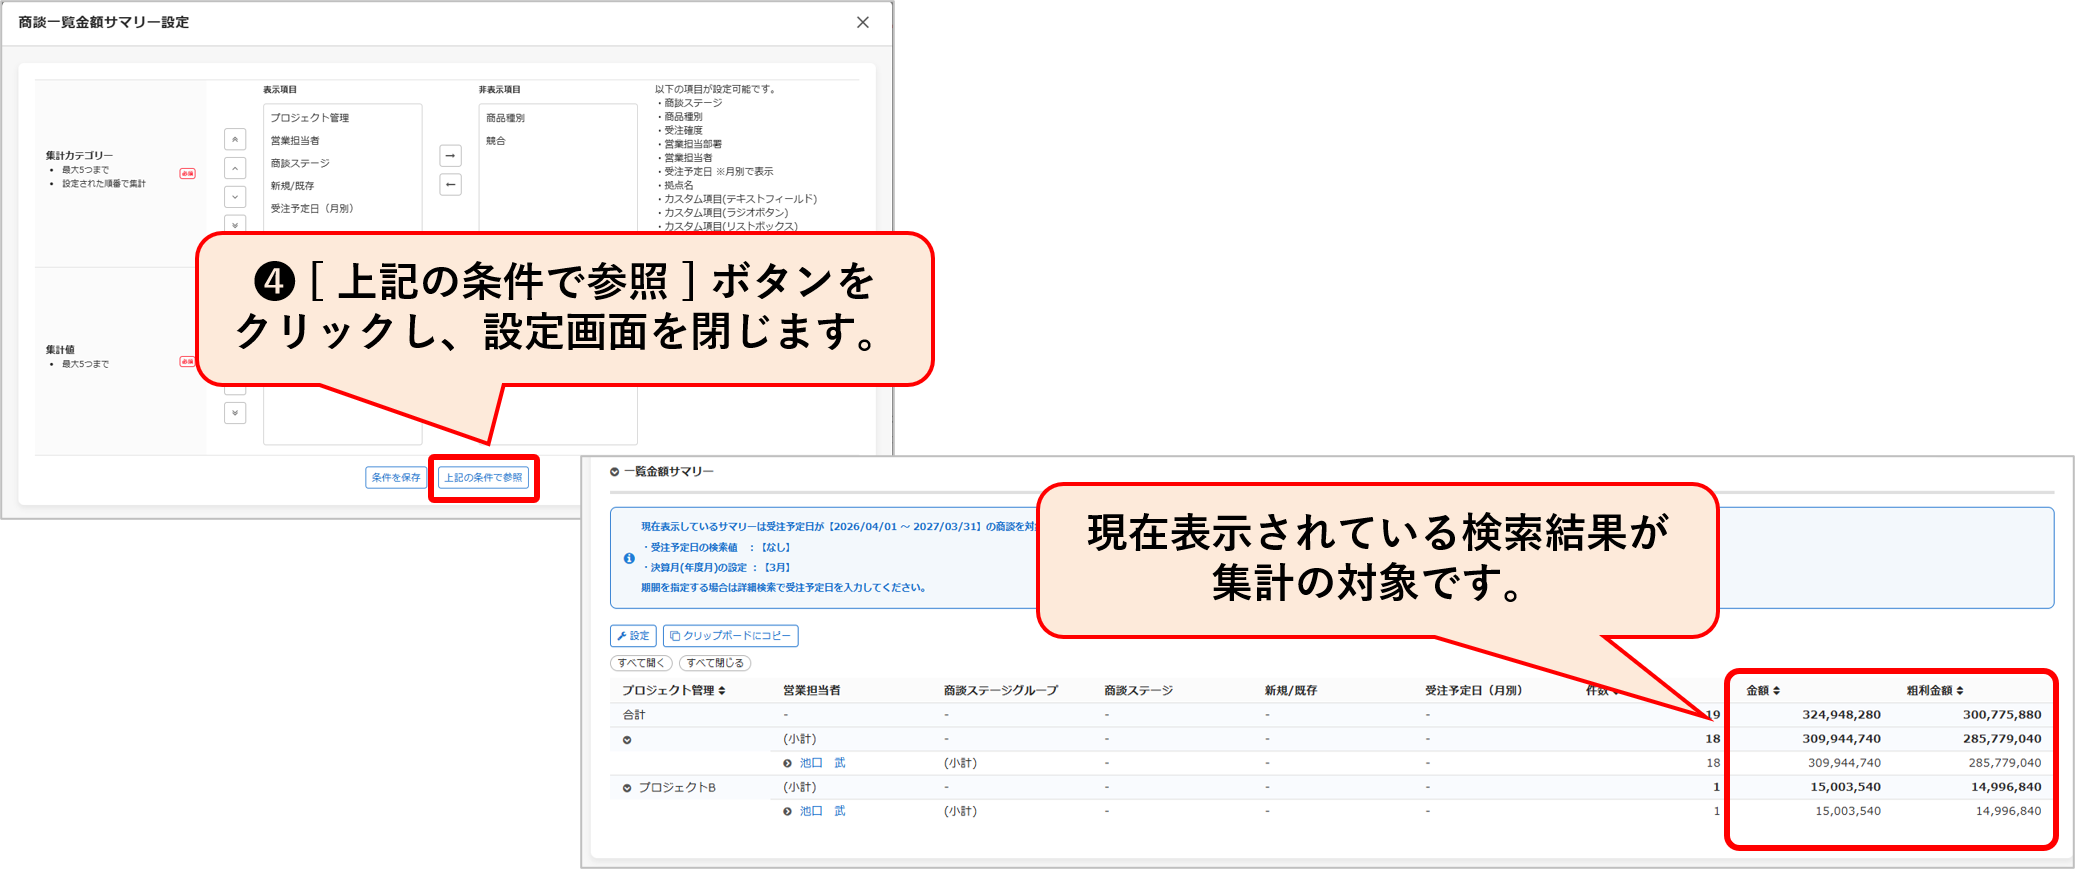Image resolution: width=2075 pixels, height=869 pixels.
Task: Open 池口 武 link in 285,779,040 row
Action: pyautogui.click(x=822, y=763)
